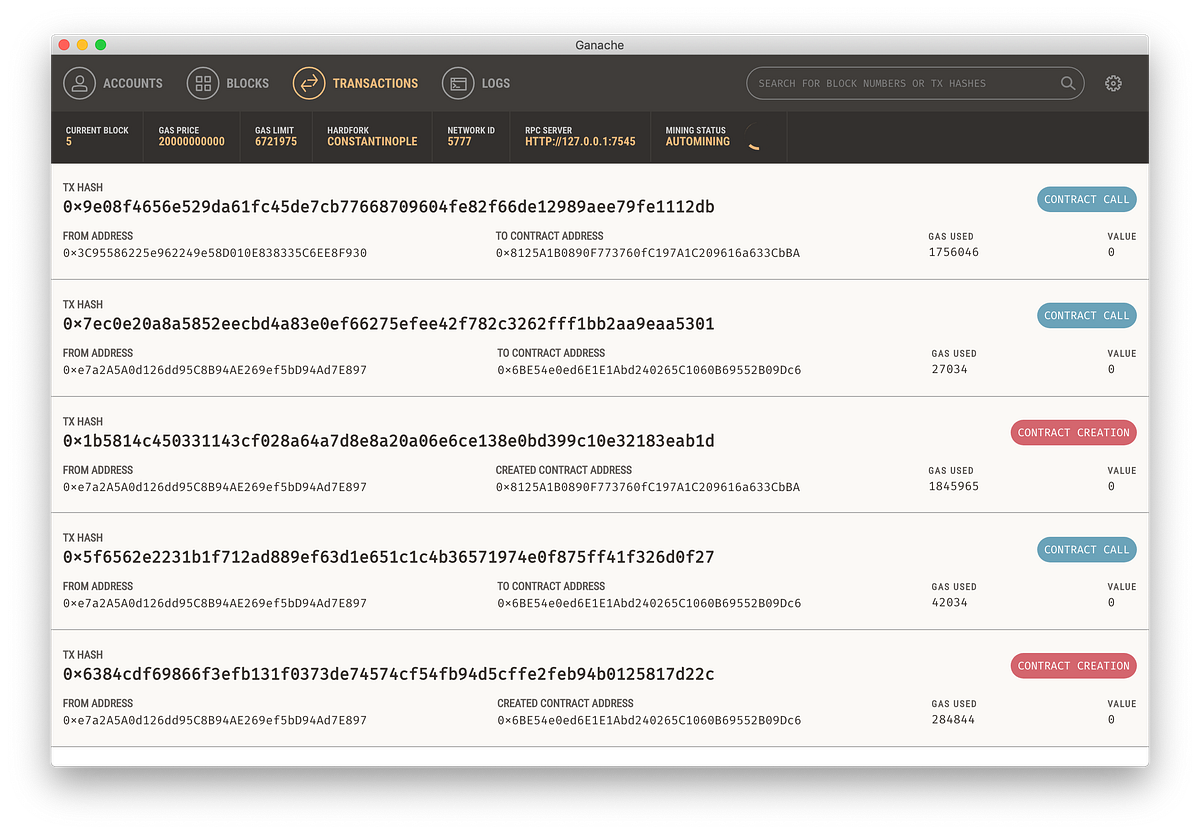Click the CONTRACT CALL badge for hash 0x7ec0e20a8a…
The image size is (1200, 834).
pyautogui.click(x=1087, y=315)
